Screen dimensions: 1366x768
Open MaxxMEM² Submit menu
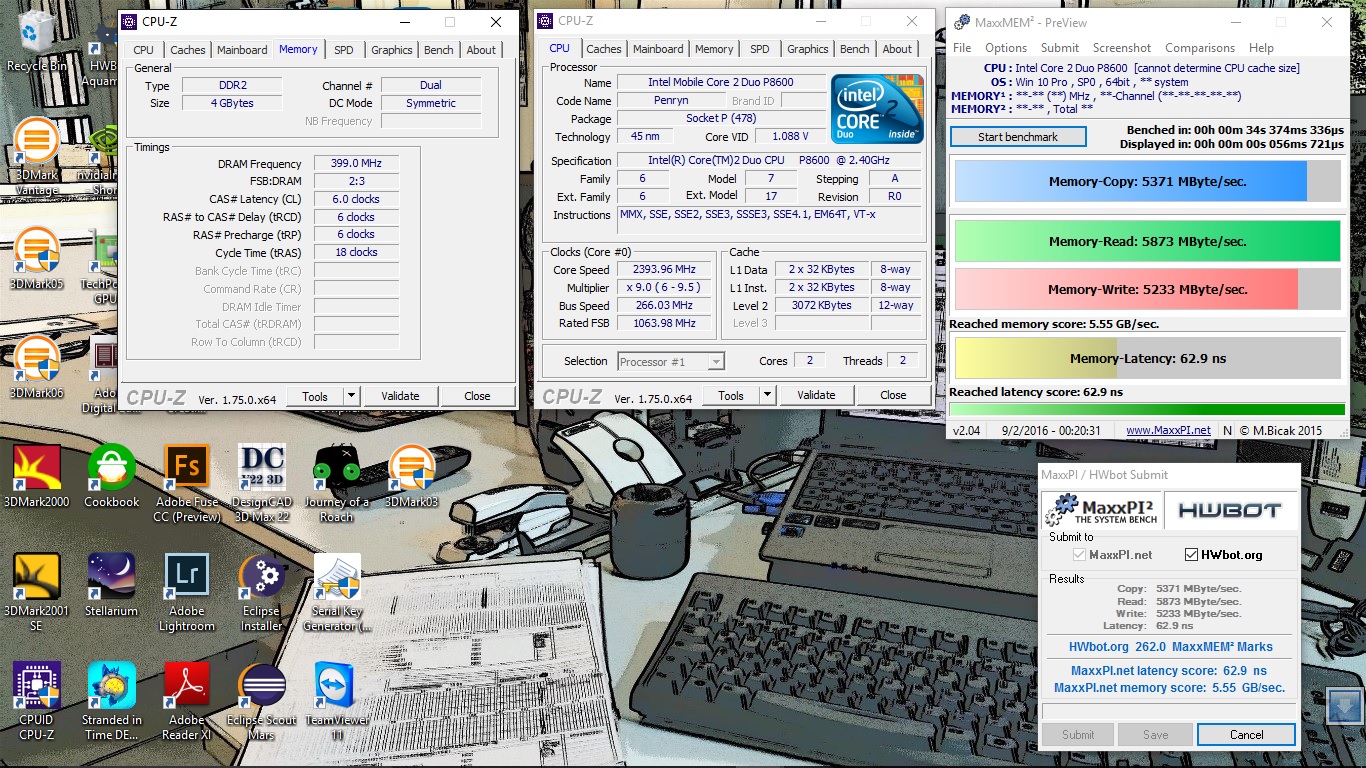1060,48
